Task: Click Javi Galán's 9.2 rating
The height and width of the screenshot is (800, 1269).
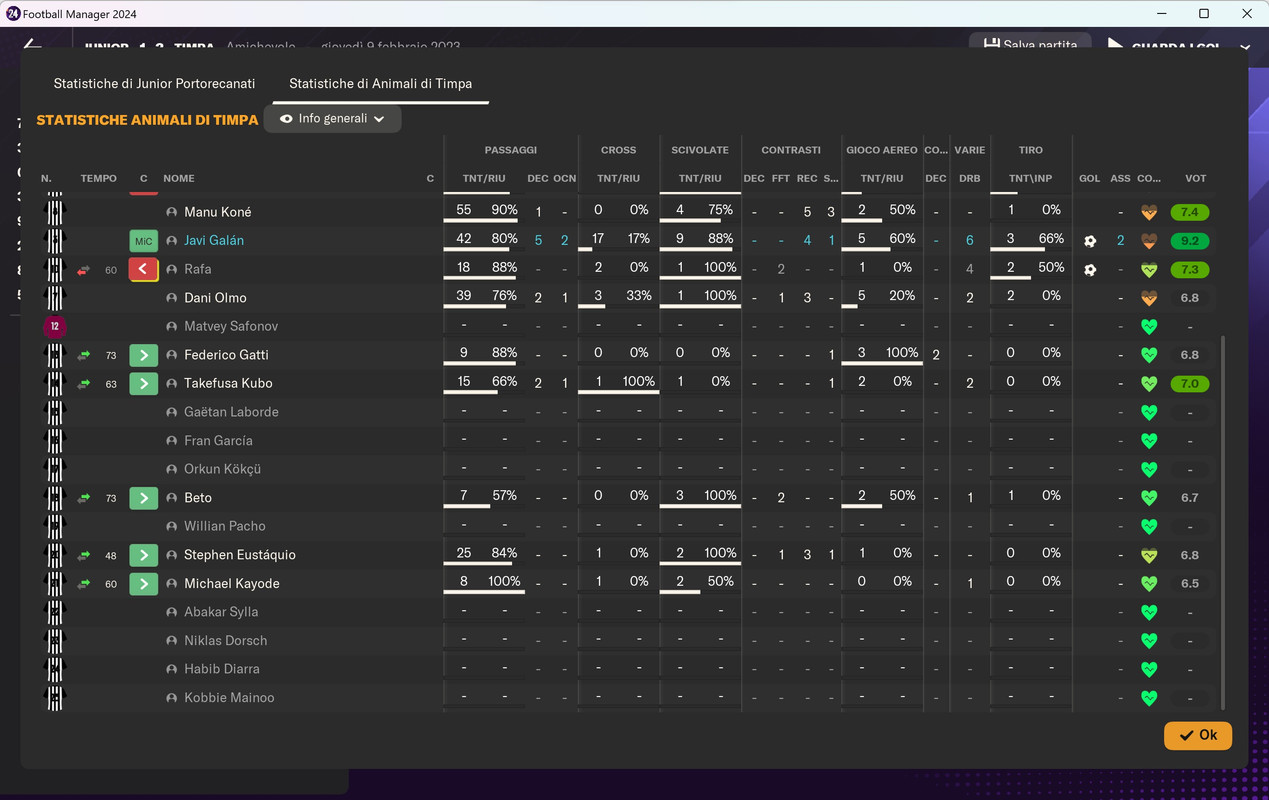Action: click(1190, 241)
